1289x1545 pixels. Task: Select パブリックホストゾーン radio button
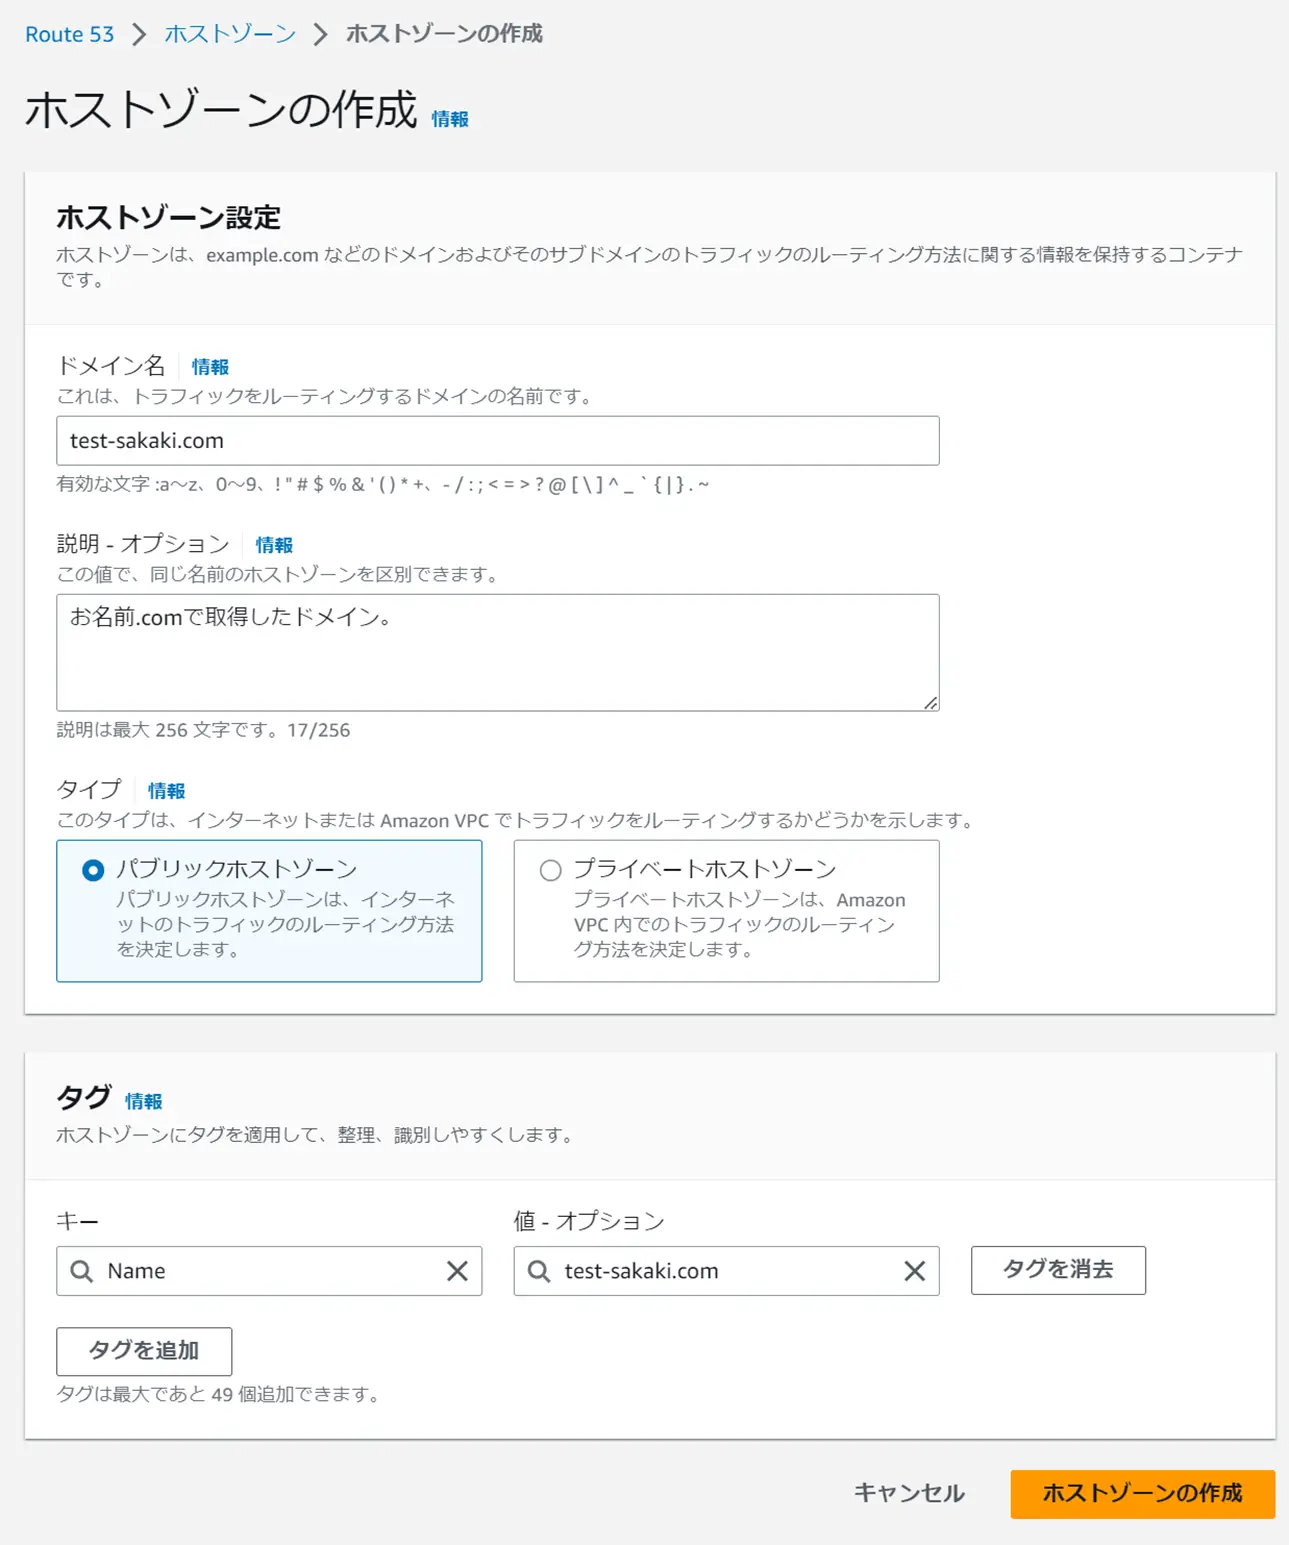coord(93,870)
